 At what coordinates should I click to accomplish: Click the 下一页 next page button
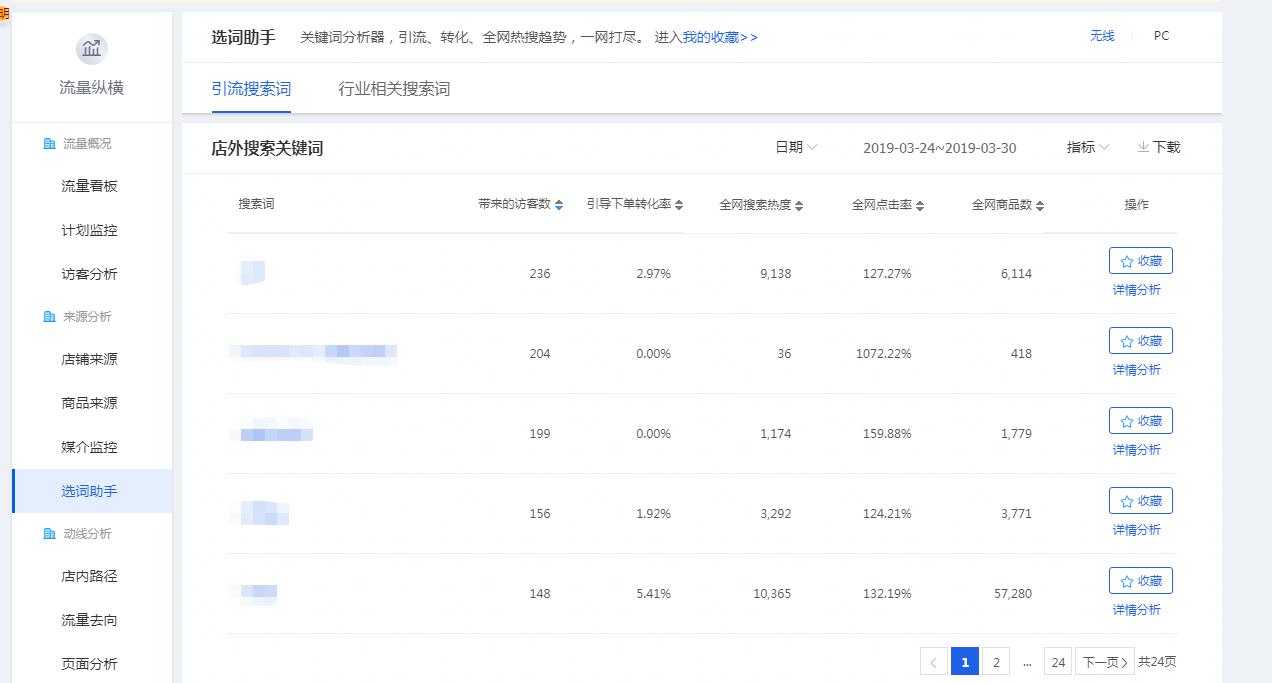point(1105,662)
